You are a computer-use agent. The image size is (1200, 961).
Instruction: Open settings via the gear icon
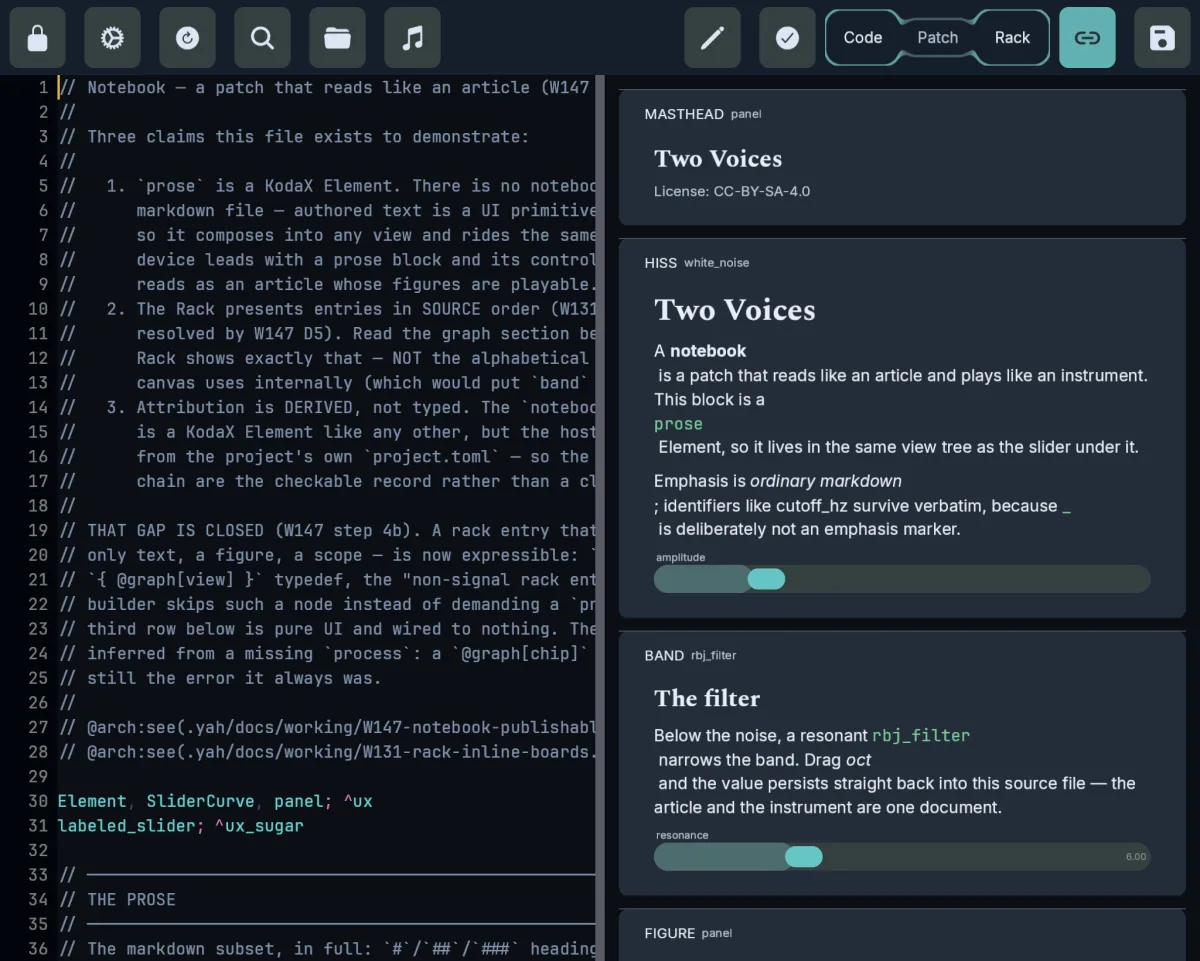[x=113, y=38]
